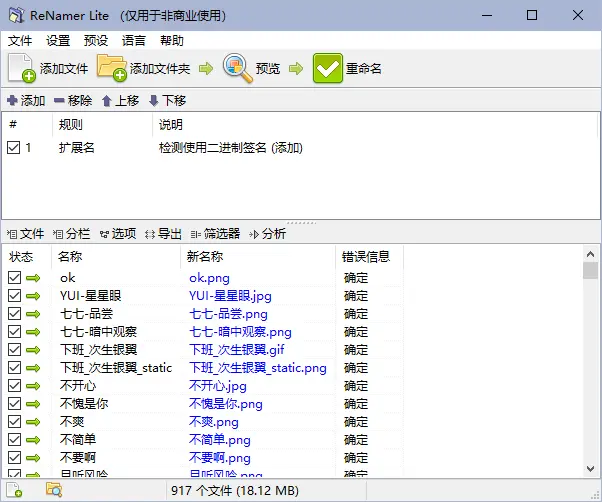Screen dimensions: 602x502
Task: Uncheck the 七七-品尝 file checkbox
Action: click(14, 314)
